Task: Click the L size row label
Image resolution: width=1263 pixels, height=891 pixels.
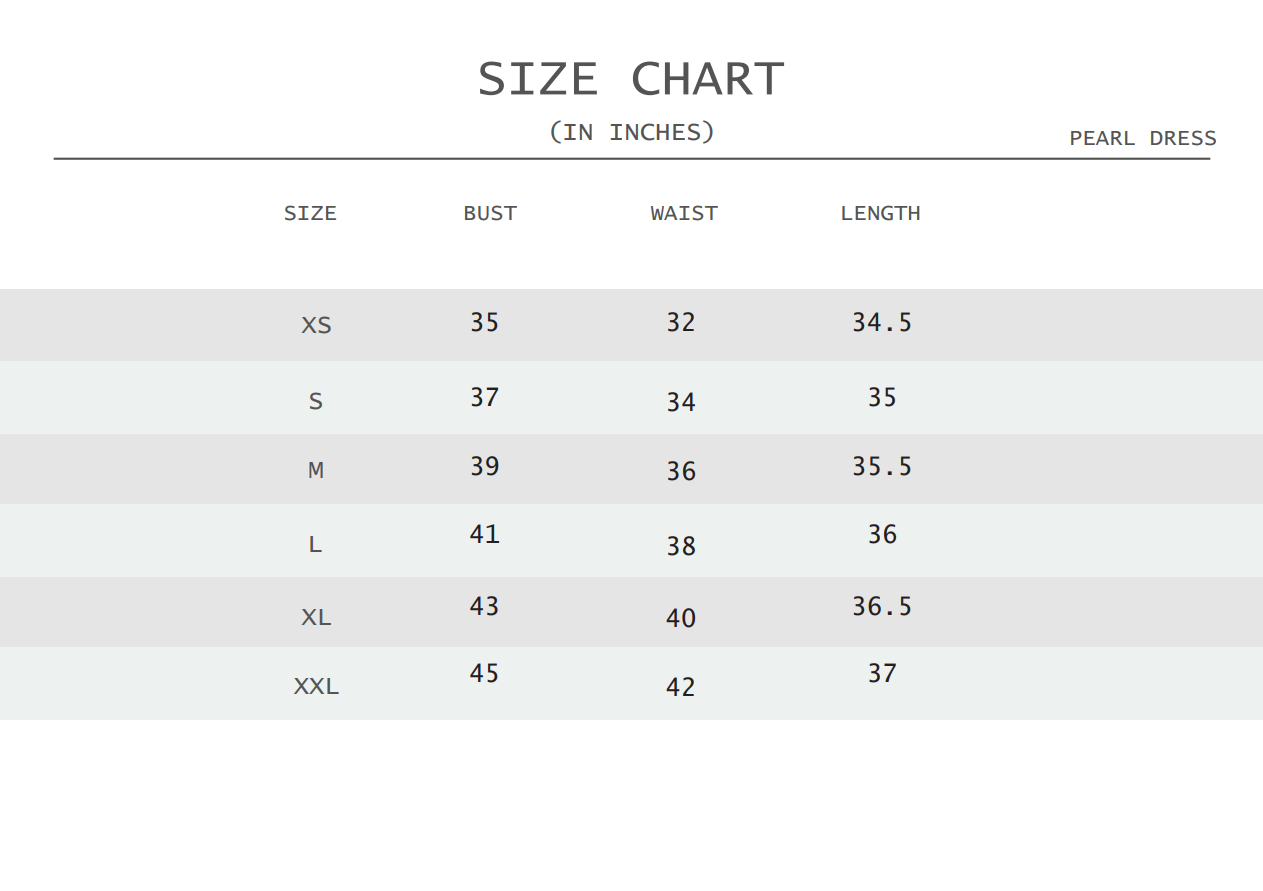Action: (315, 545)
